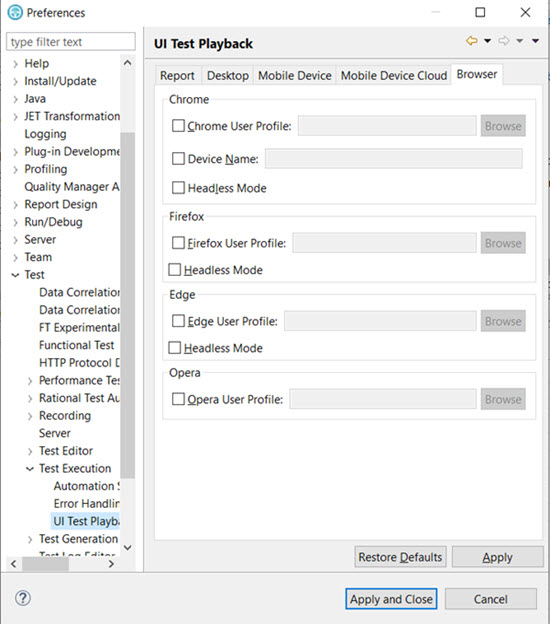Select FT Experimental tree item
Viewport: 550px width, 624px height.
(x=79, y=328)
